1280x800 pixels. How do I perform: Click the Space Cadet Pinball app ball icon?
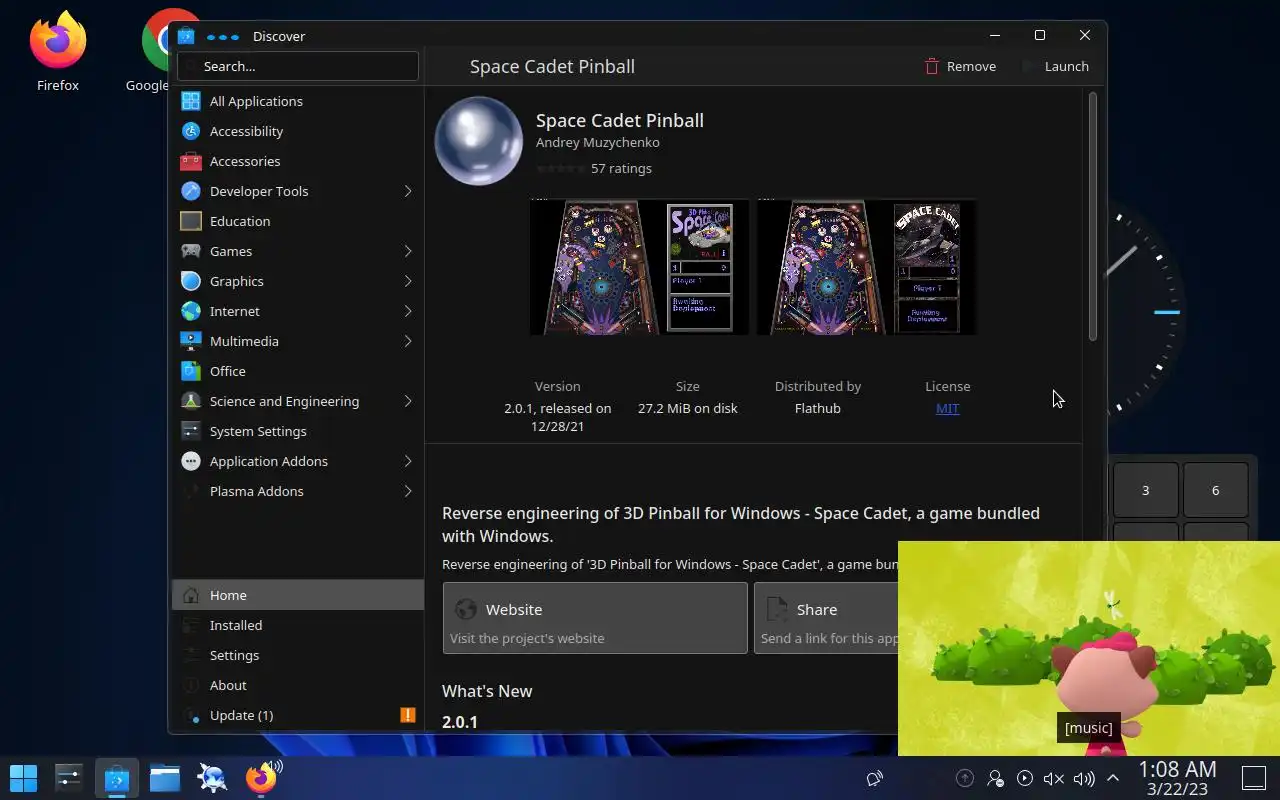[x=479, y=141]
